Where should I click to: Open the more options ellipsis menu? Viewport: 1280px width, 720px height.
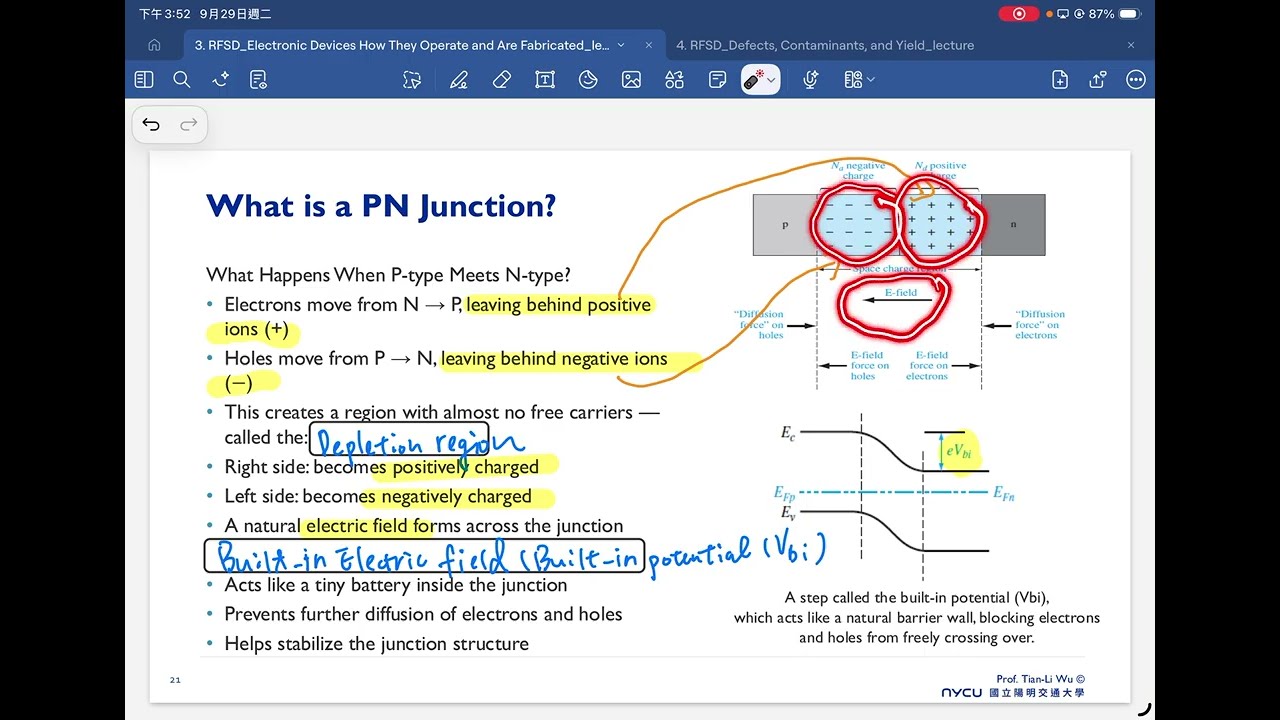pyautogui.click(x=1136, y=80)
